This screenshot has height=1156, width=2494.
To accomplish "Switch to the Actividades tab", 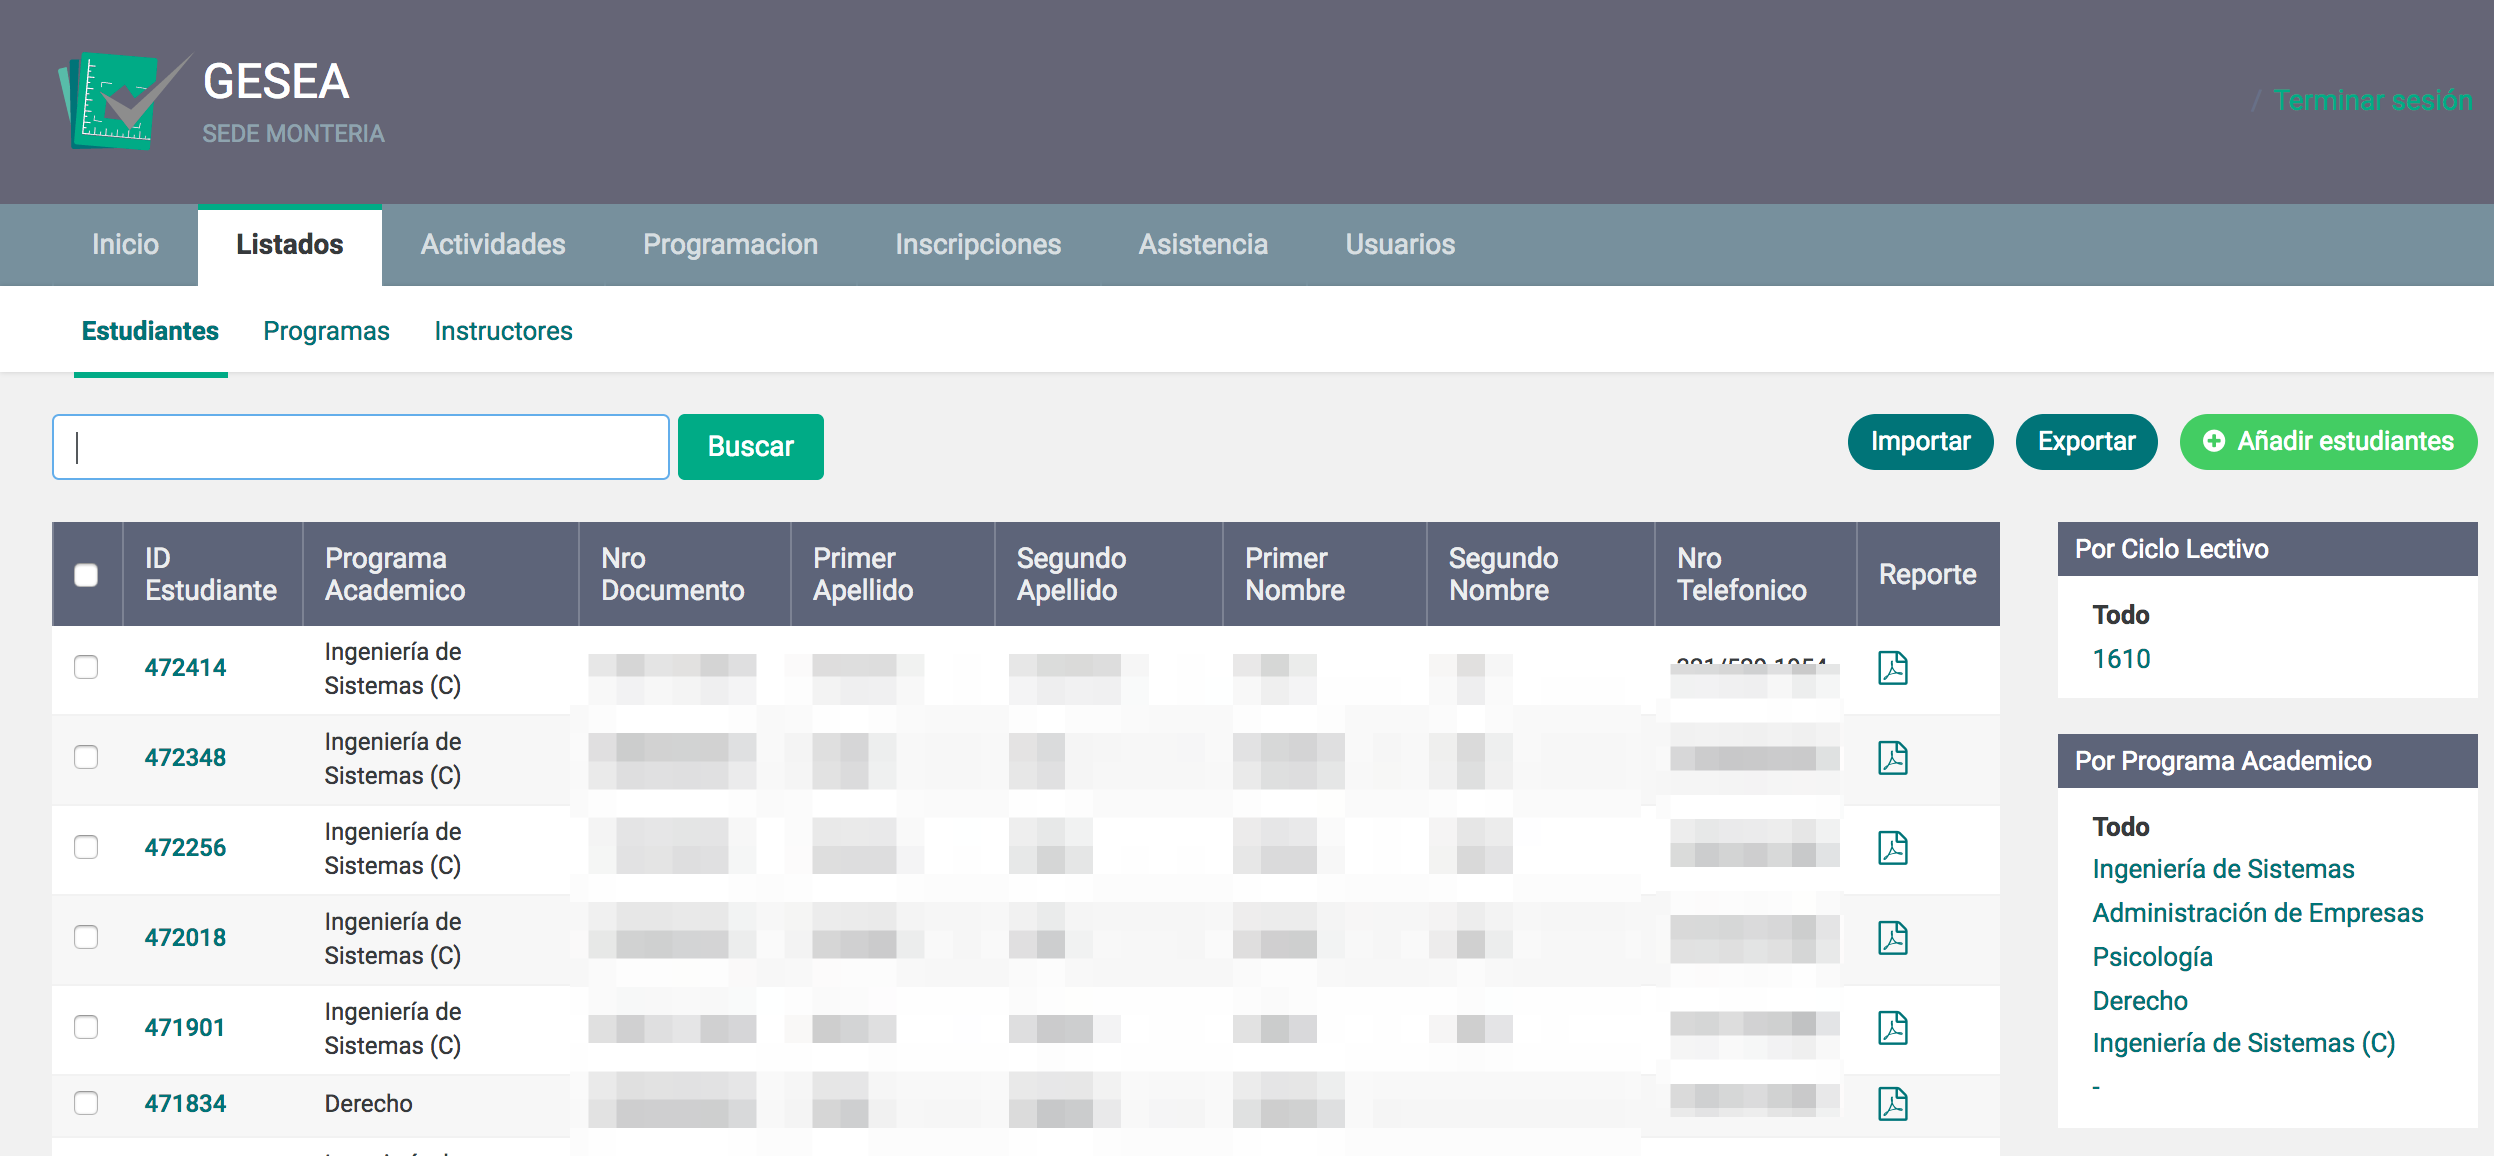I will pyautogui.click(x=492, y=244).
